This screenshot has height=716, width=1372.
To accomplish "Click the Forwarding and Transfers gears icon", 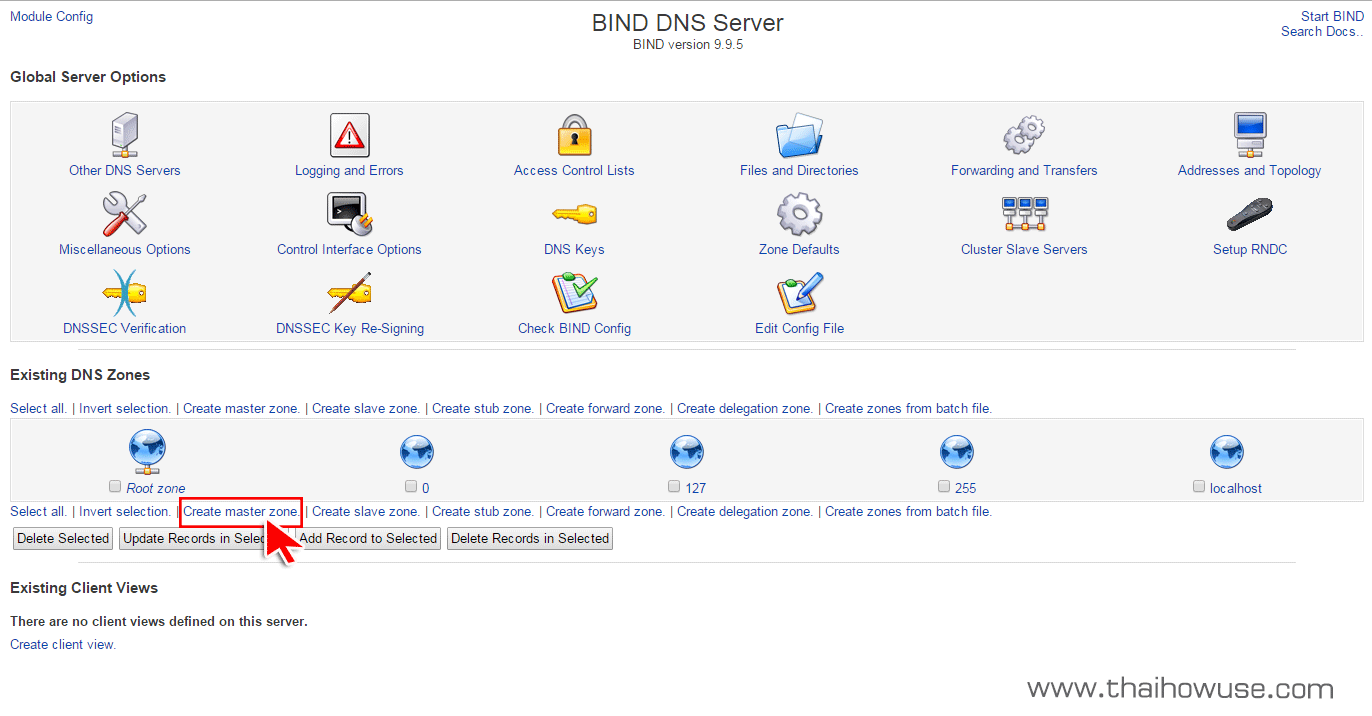I will click(x=1024, y=135).
